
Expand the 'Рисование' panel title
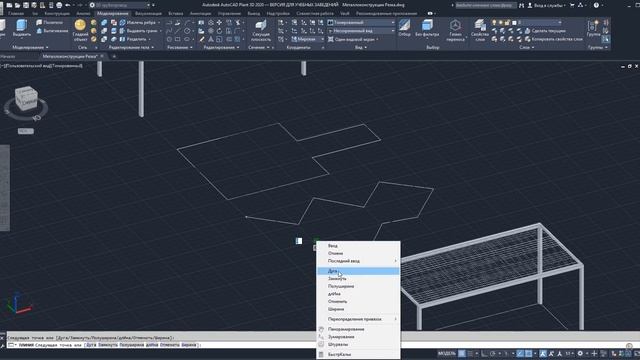180,47
